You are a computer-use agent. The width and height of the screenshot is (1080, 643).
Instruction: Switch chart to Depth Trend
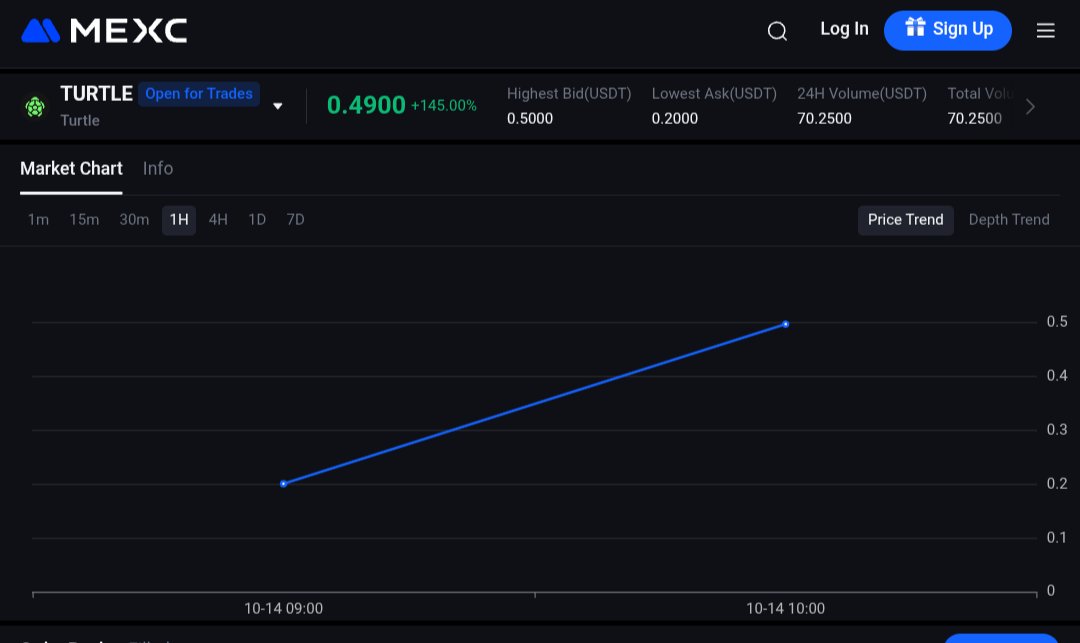coord(1009,220)
